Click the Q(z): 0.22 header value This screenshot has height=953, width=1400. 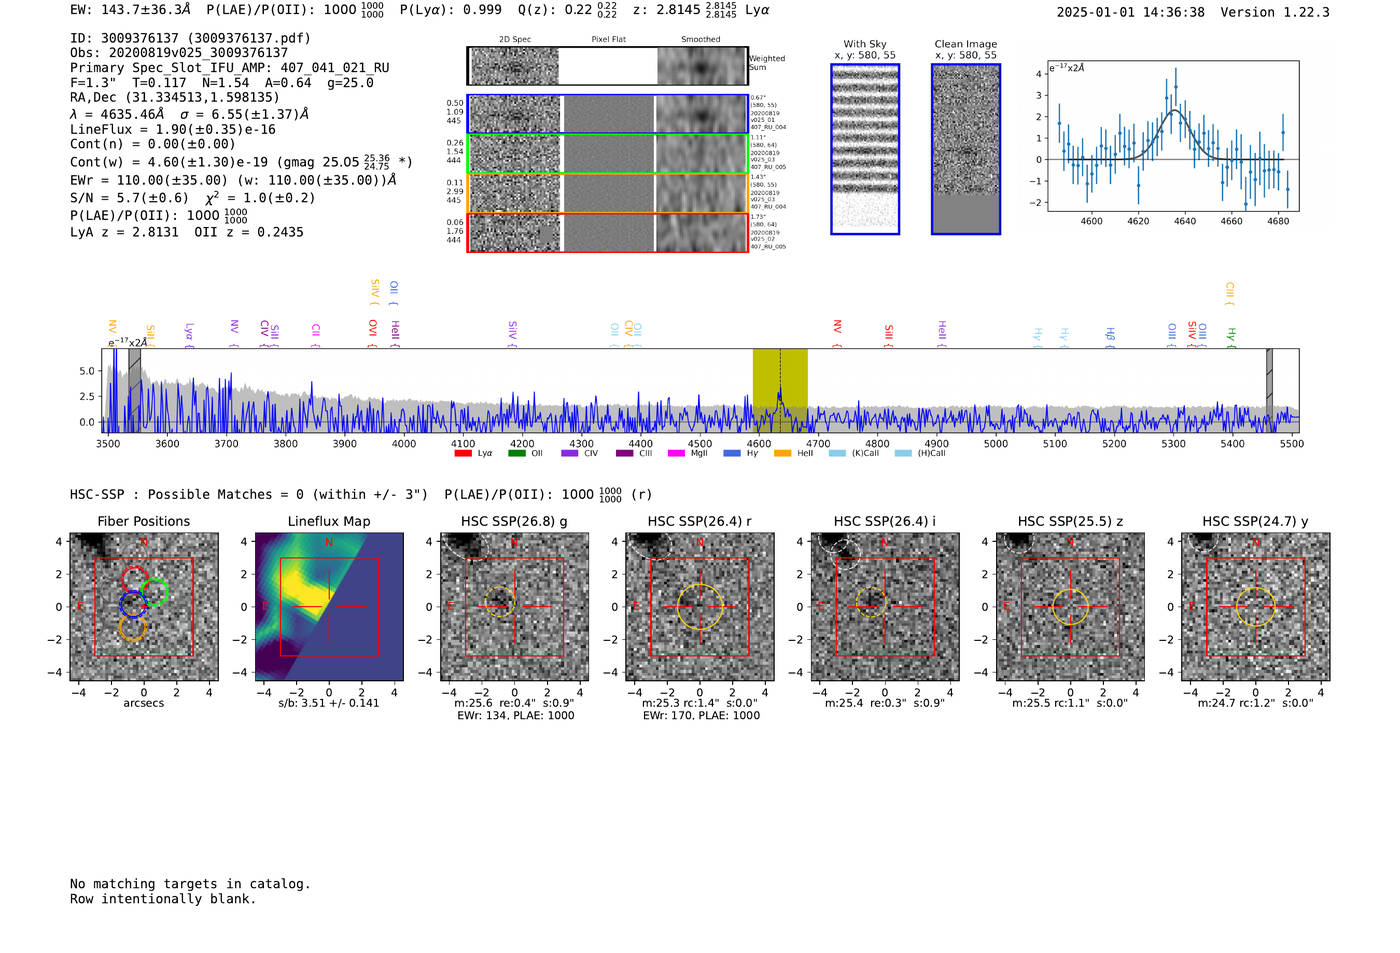pyautogui.click(x=568, y=10)
